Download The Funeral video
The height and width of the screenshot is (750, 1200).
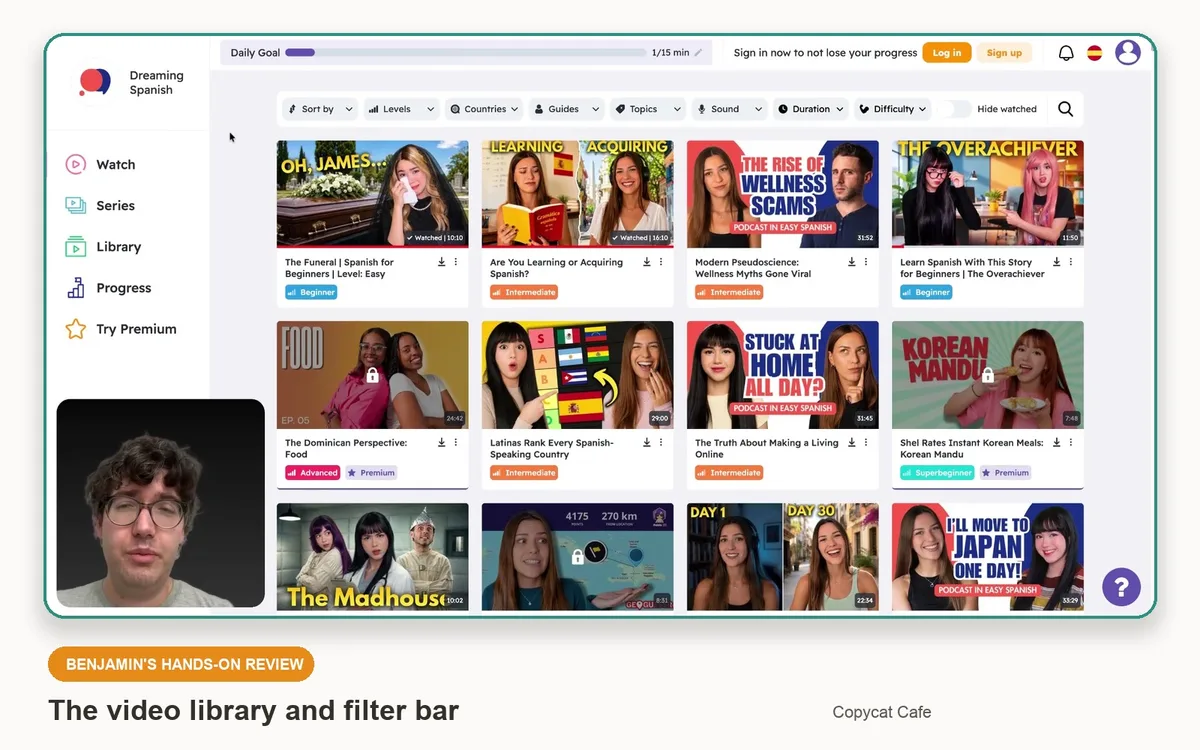tap(442, 262)
